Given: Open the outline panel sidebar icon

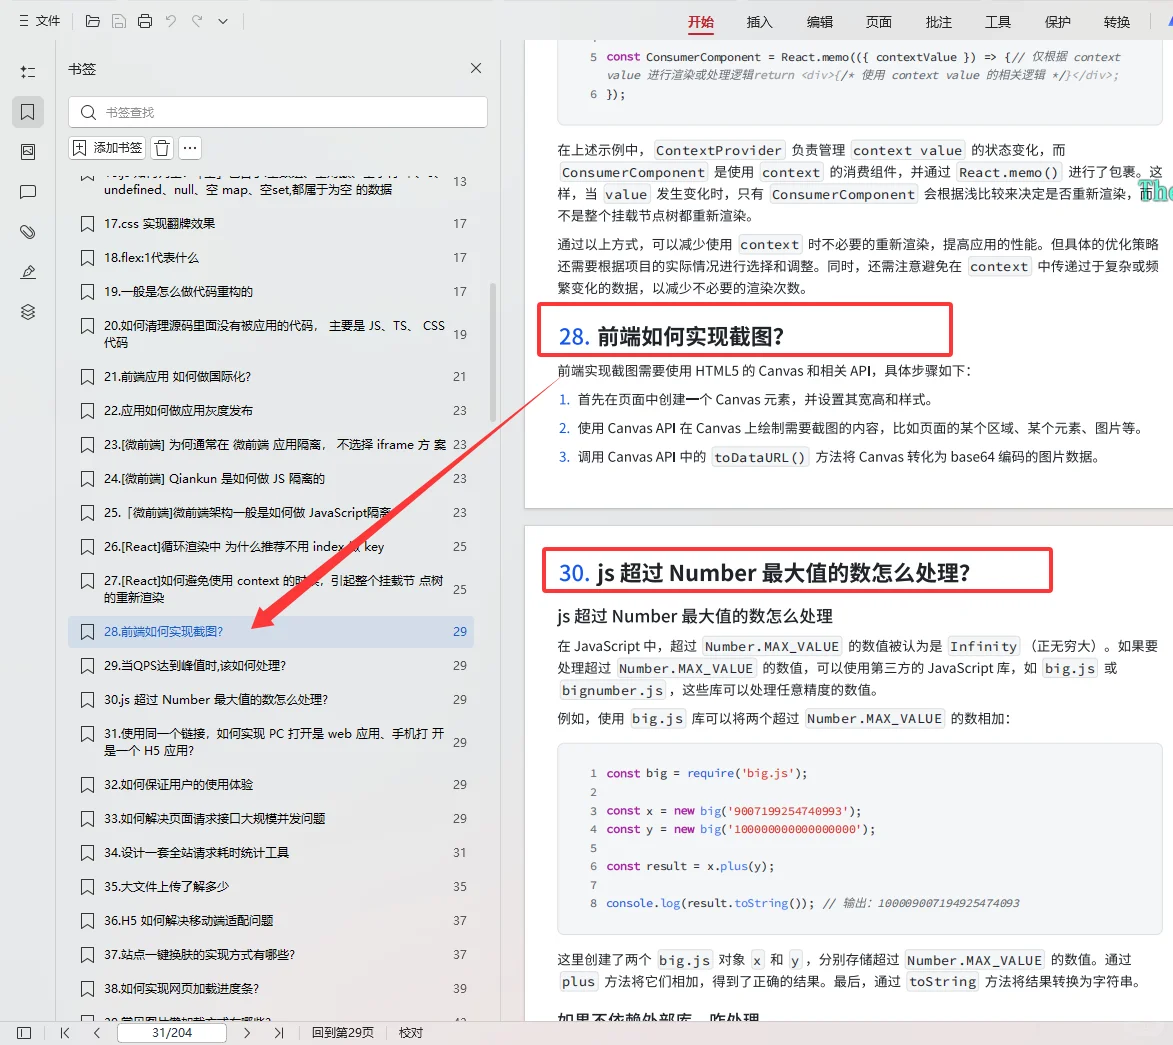Looking at the screenshot, I should point(28,72).
